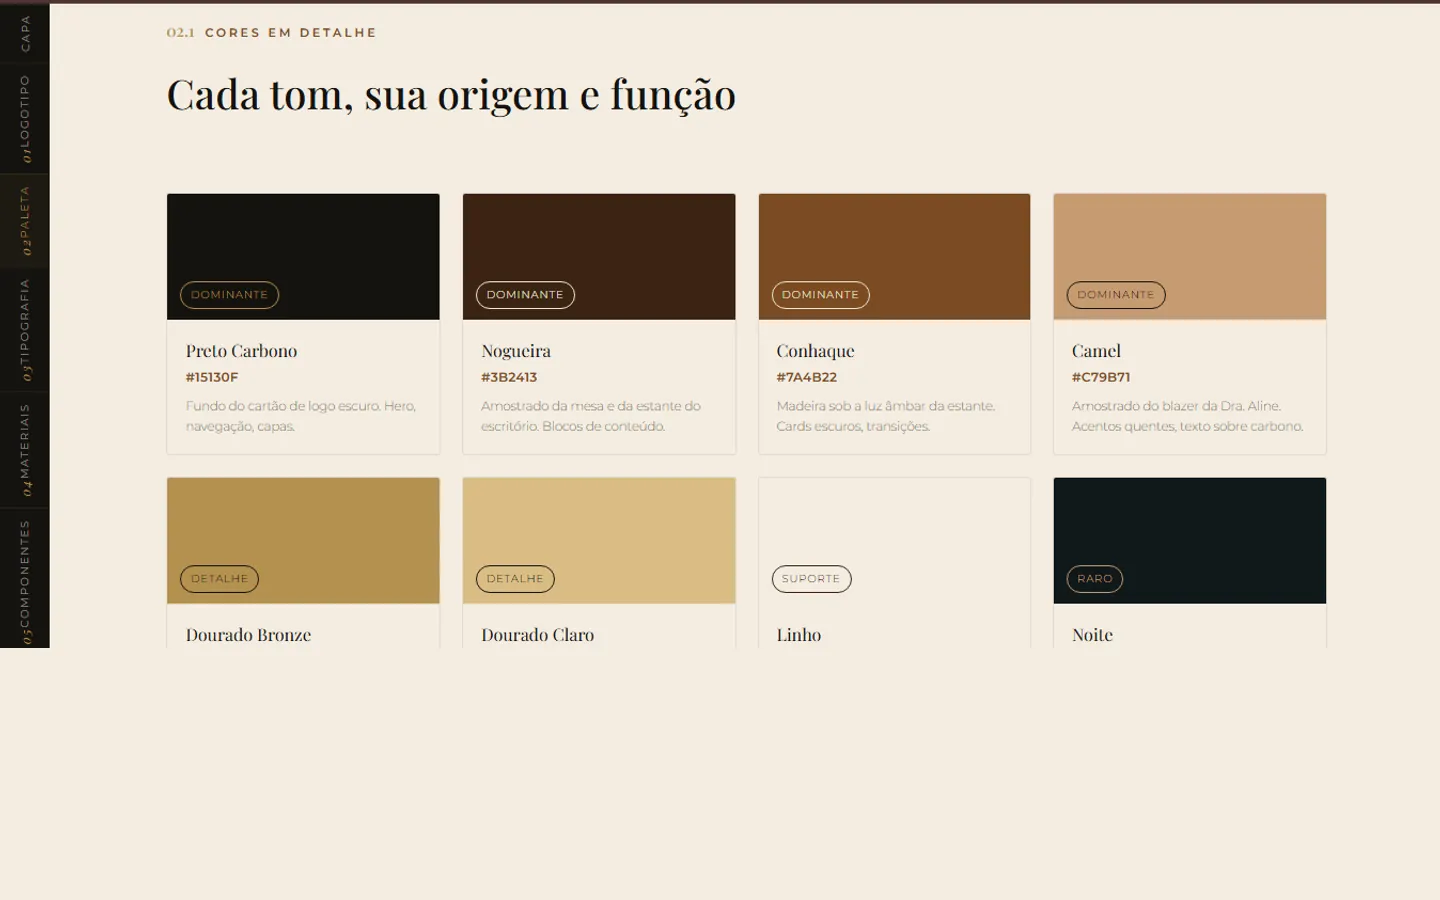
Task: Click the Preto Carbono title
Action: 241,351
